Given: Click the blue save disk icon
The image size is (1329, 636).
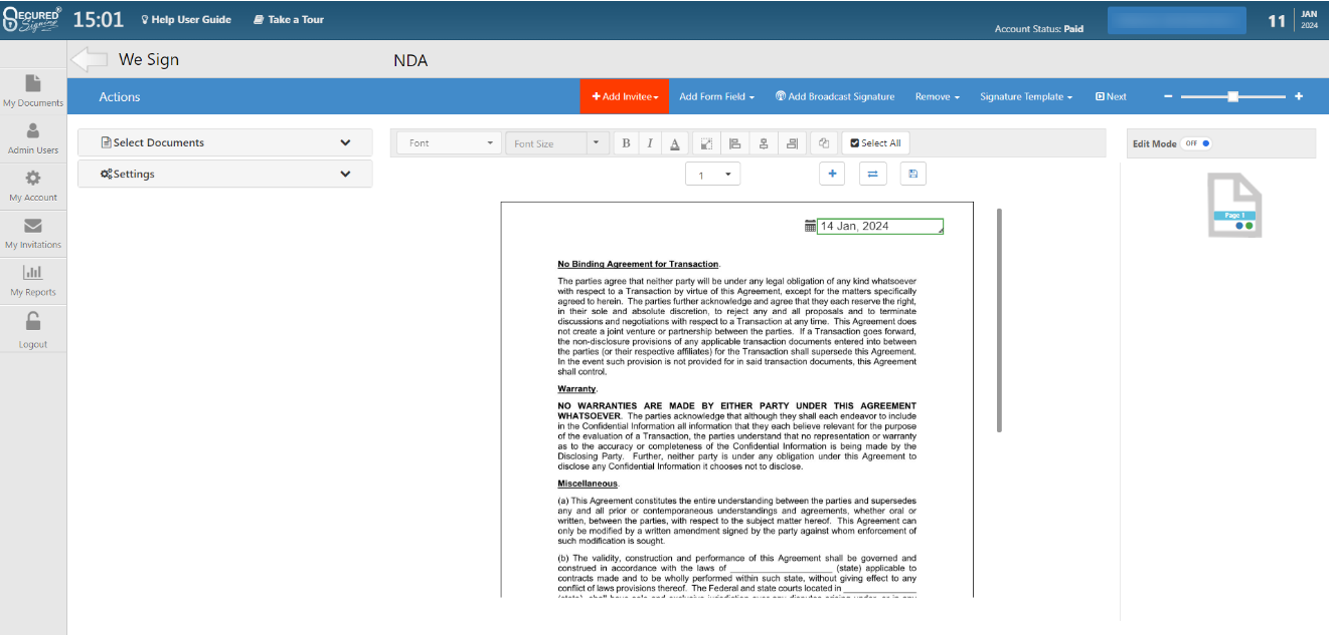Looking at the screenshot, I should 912,174.
